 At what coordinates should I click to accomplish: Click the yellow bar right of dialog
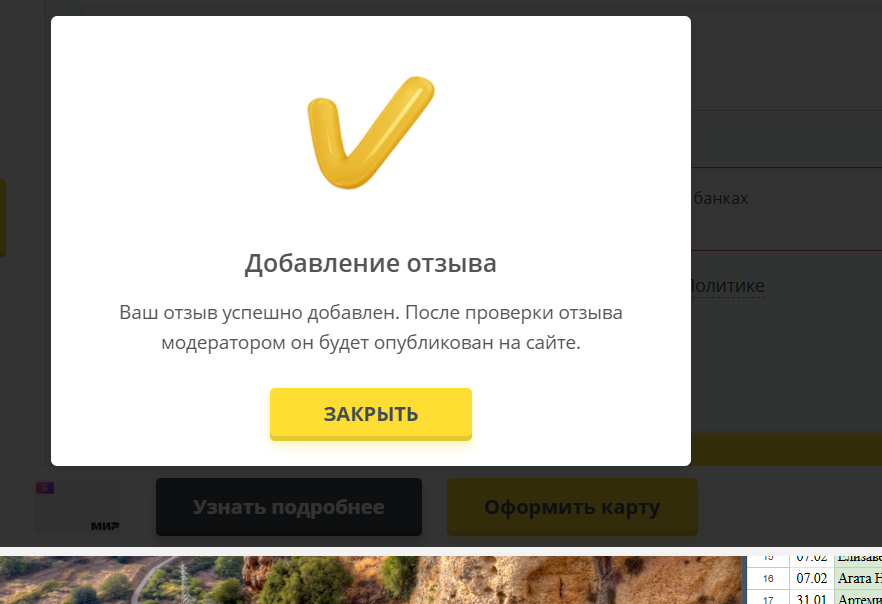pyautogui.click(x=786, y=449)
